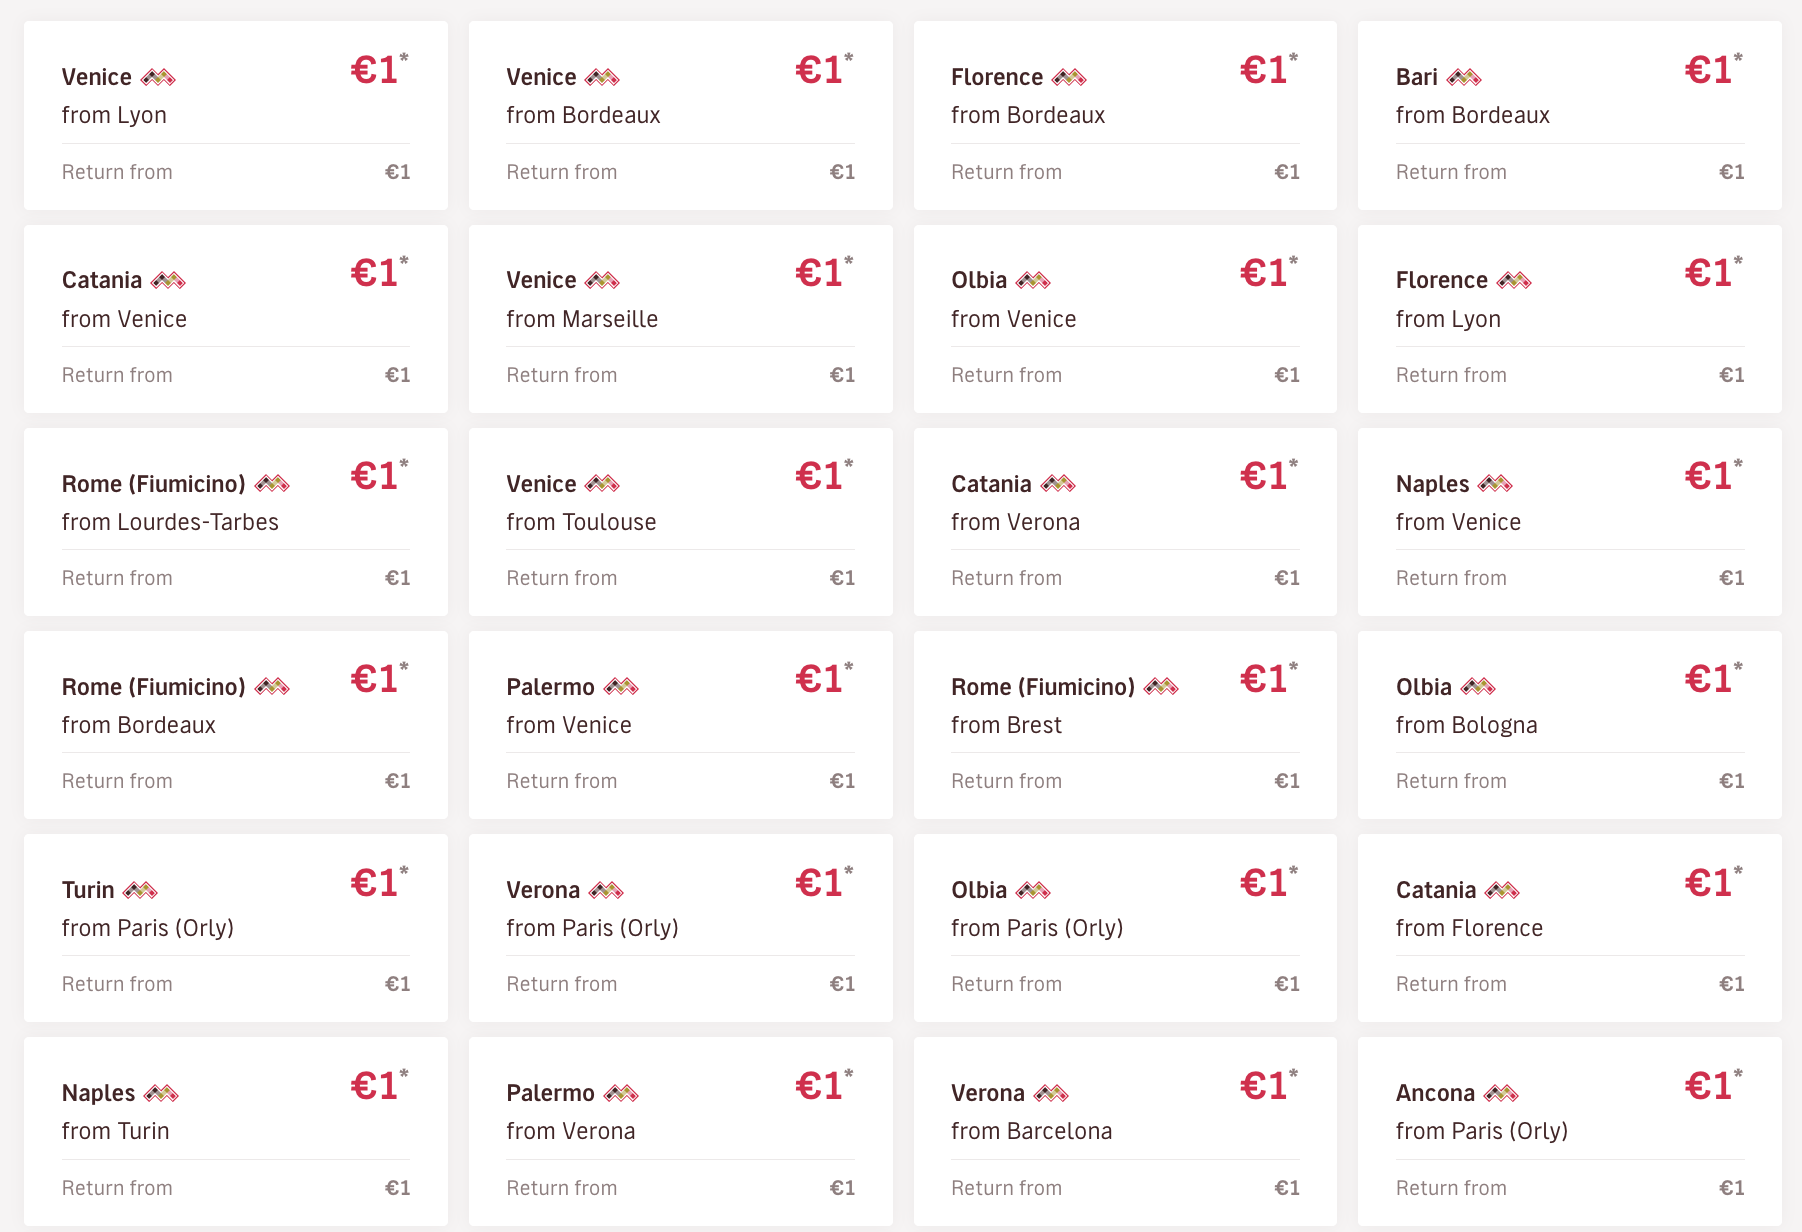This screenshot has width=1802, height=1232.
Task: Click the airline logo beside Bari
Action: [x=1464, y=77]
